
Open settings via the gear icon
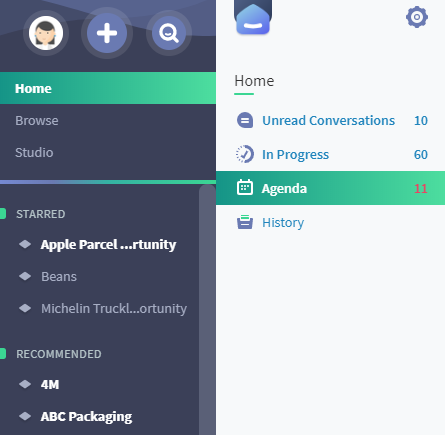[417, 17]
